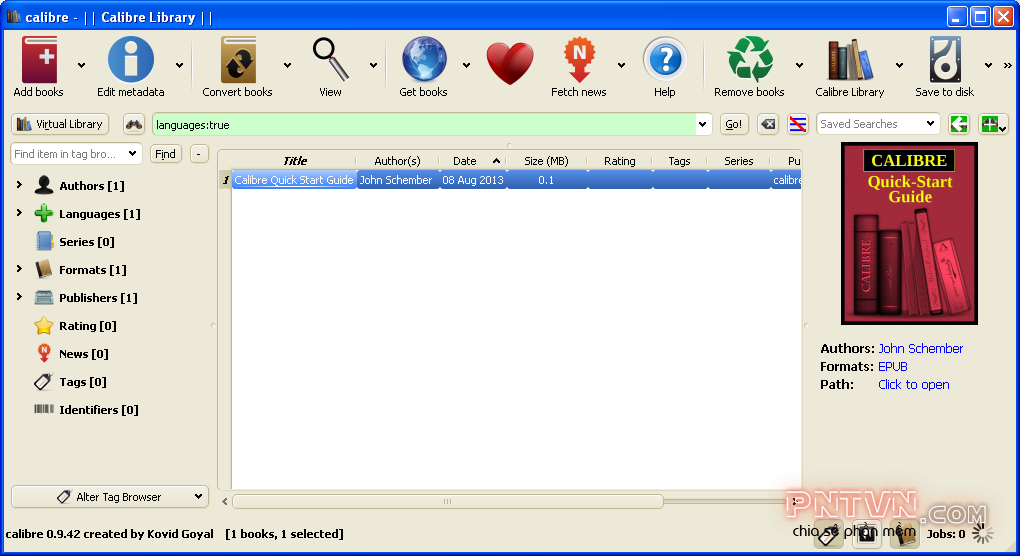Screen dimensions: 1020x556
Task: Open the Edit metadata dropdown arrow
Action: coord(179,65)
